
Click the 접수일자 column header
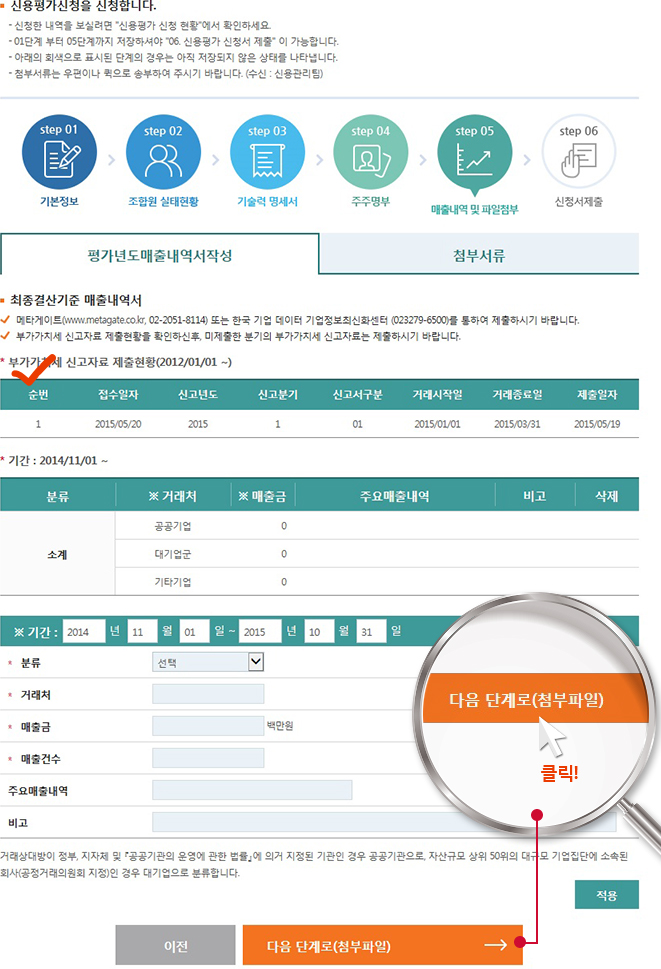pos(118,394)
